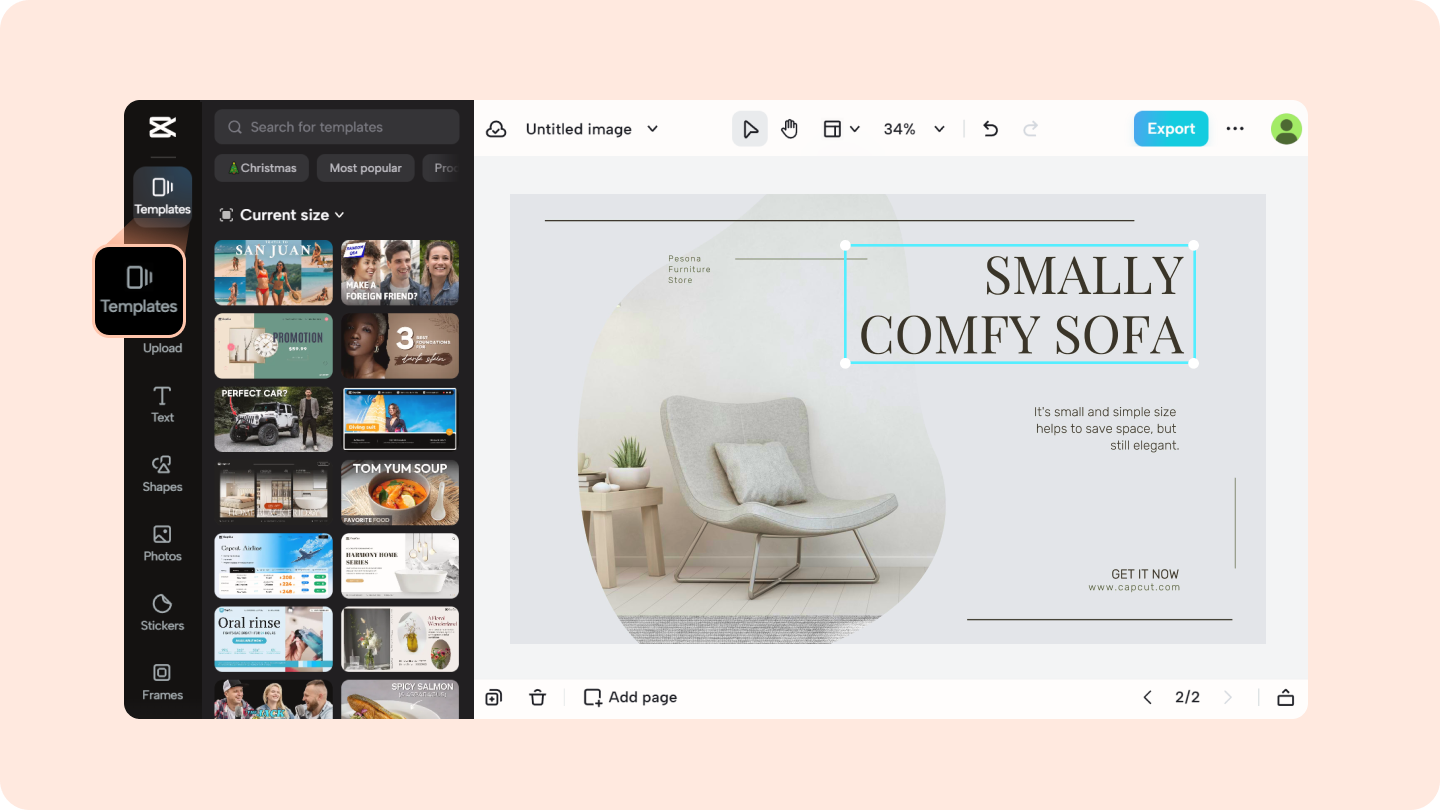This screenshot has width=1440, height=810.
Task: Choose the Promotion clock template
Action: point(274,346)
